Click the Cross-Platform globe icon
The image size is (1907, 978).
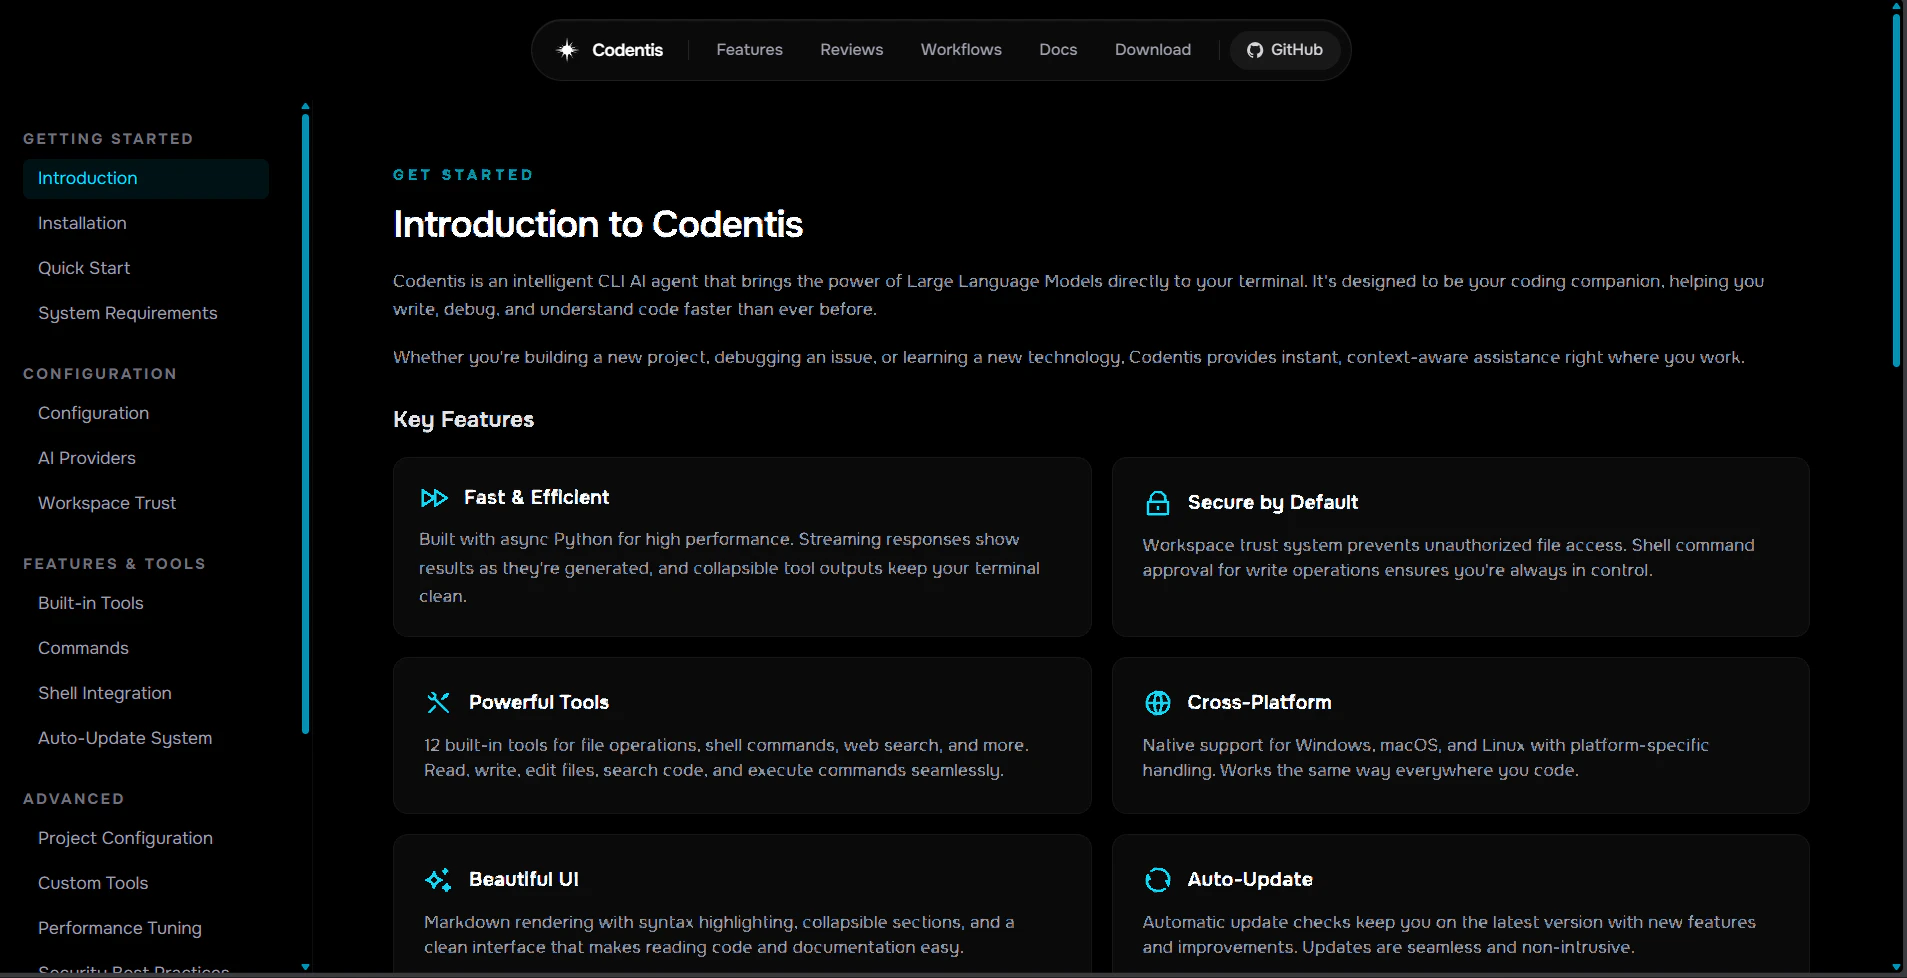pos(1158,703)
